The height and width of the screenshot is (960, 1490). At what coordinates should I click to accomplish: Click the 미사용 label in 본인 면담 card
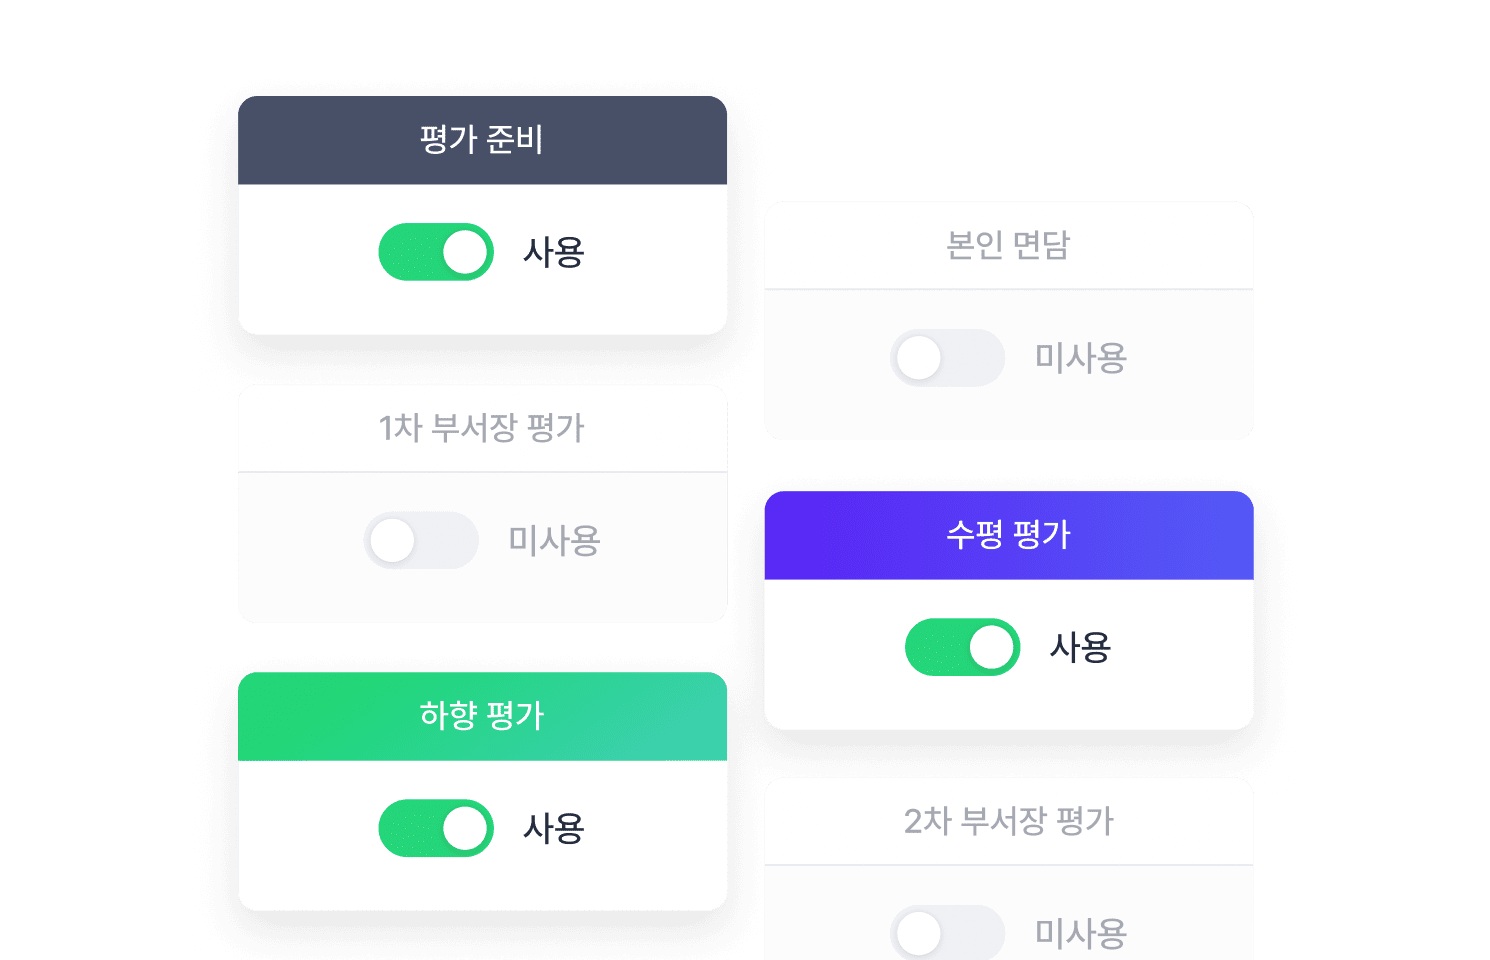click(x=1081, y=357)
